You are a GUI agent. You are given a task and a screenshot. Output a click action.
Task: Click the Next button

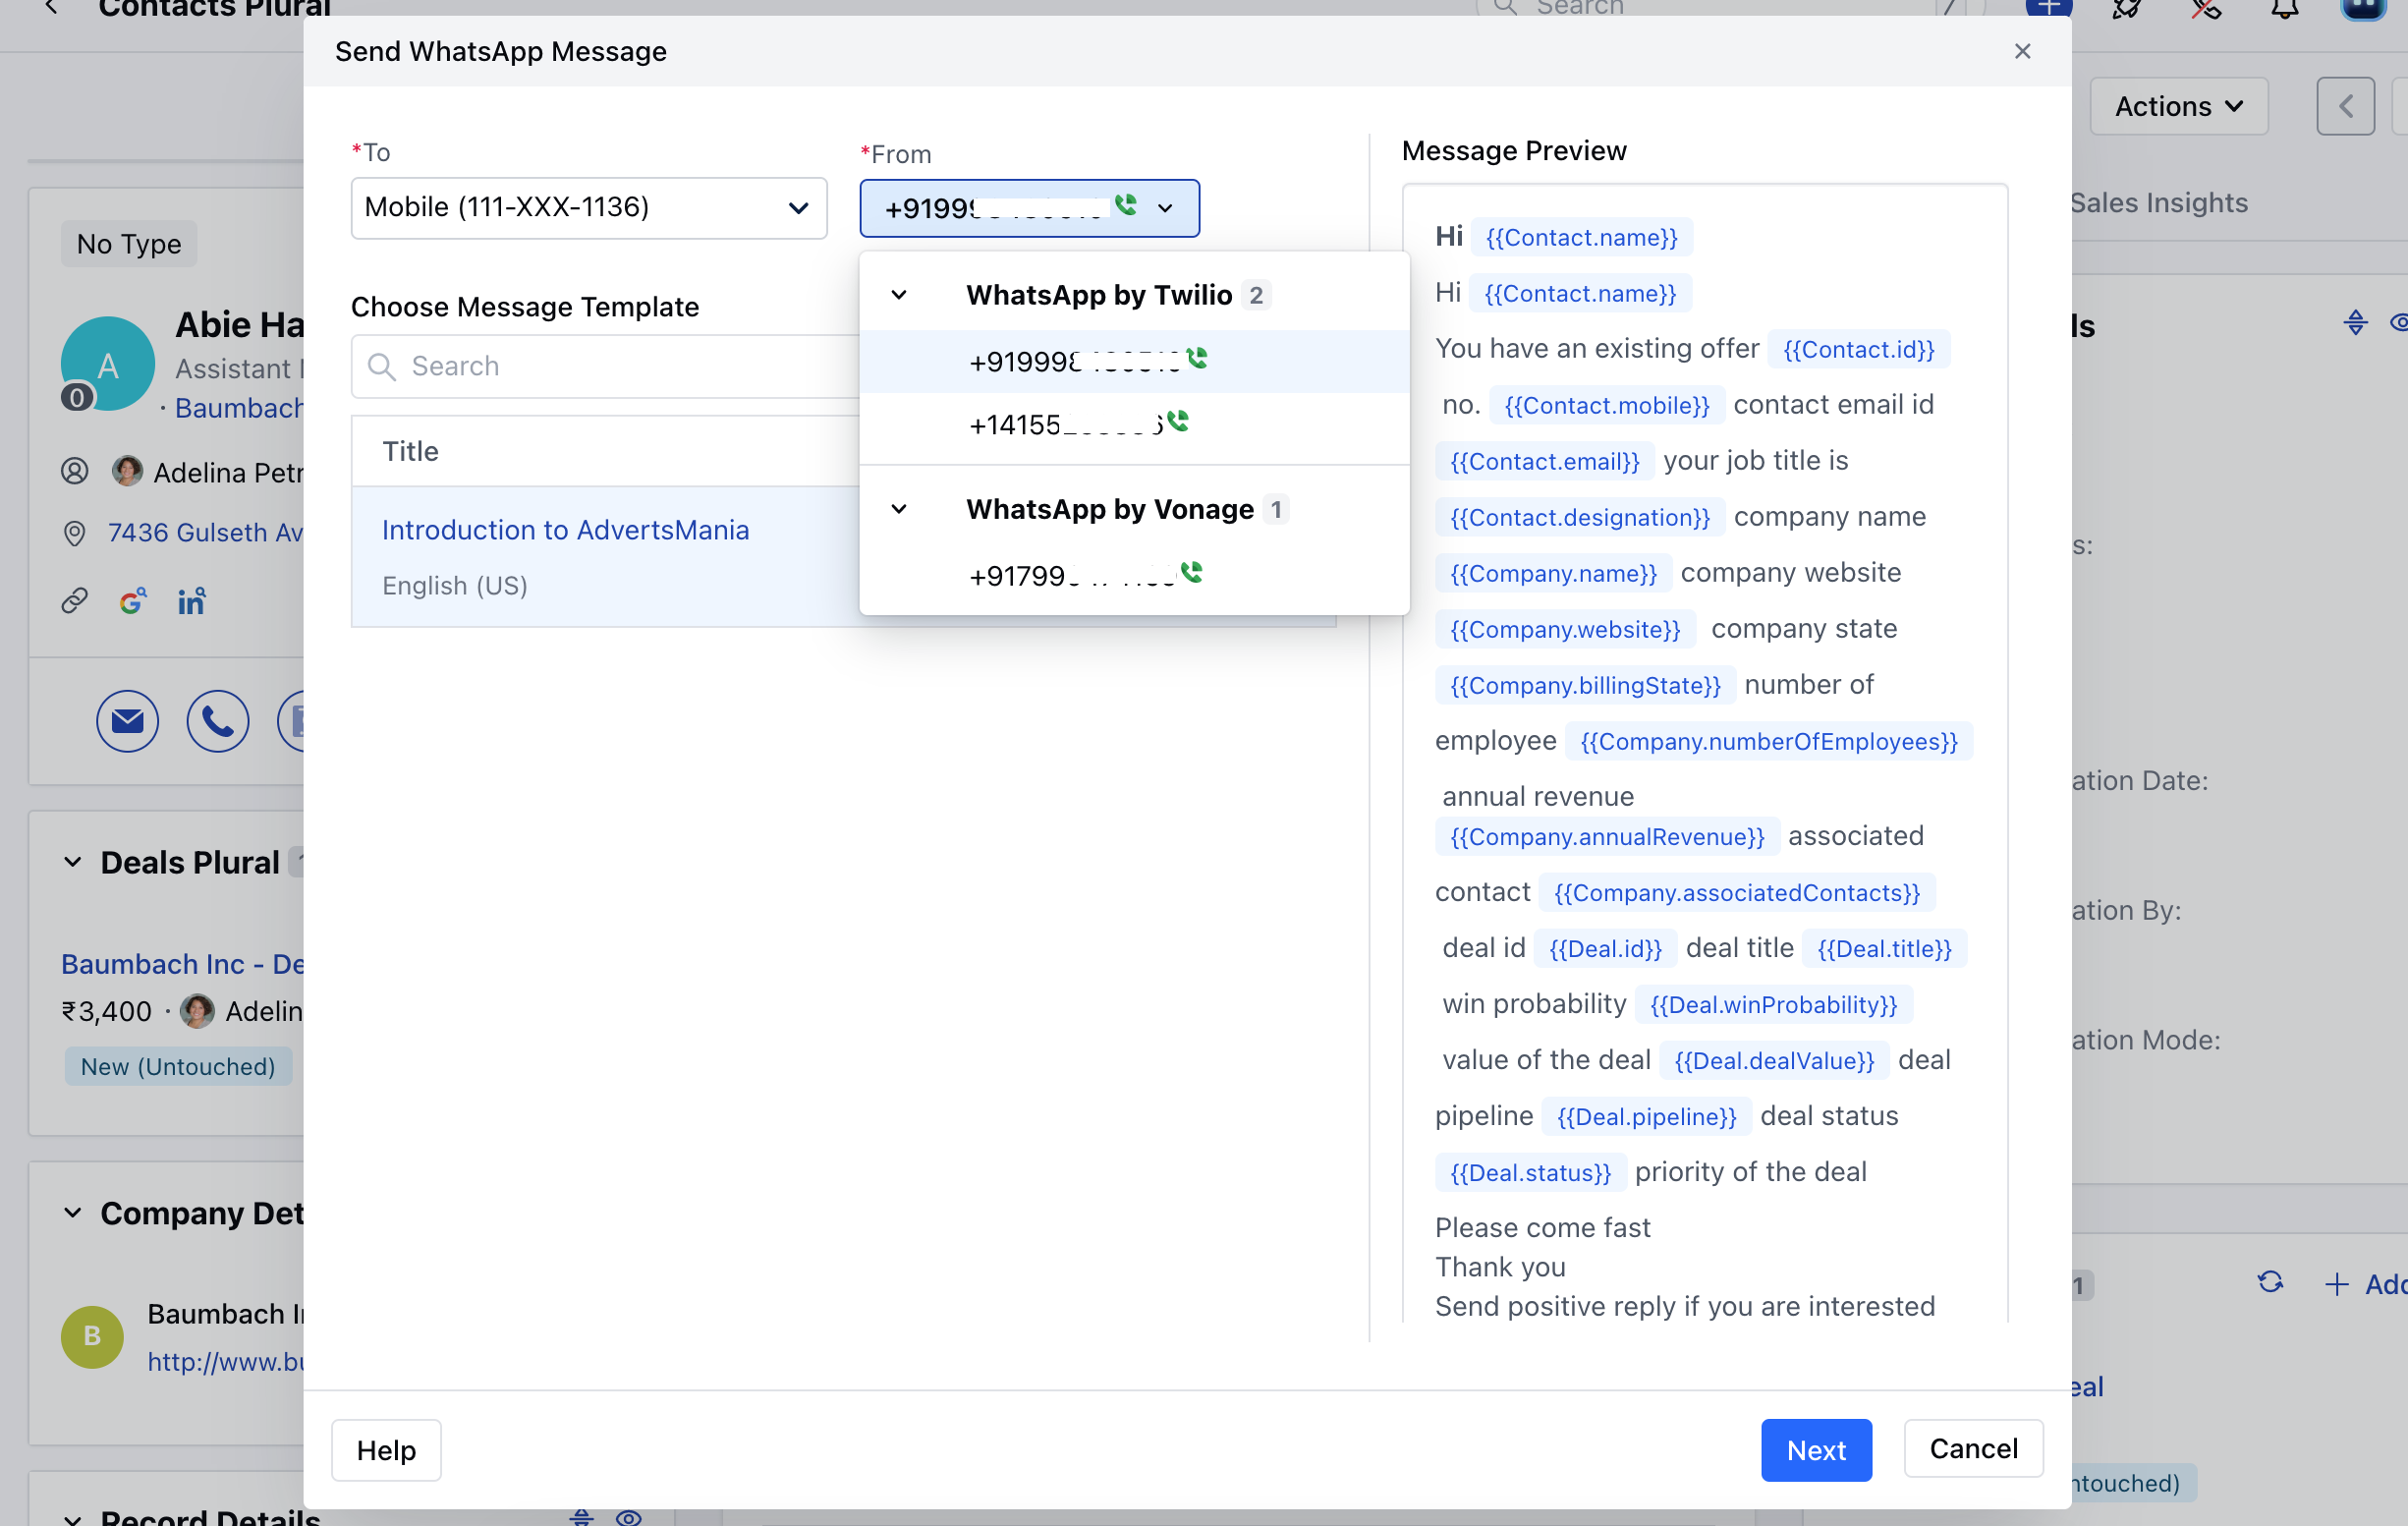tap(1815, 1449)
